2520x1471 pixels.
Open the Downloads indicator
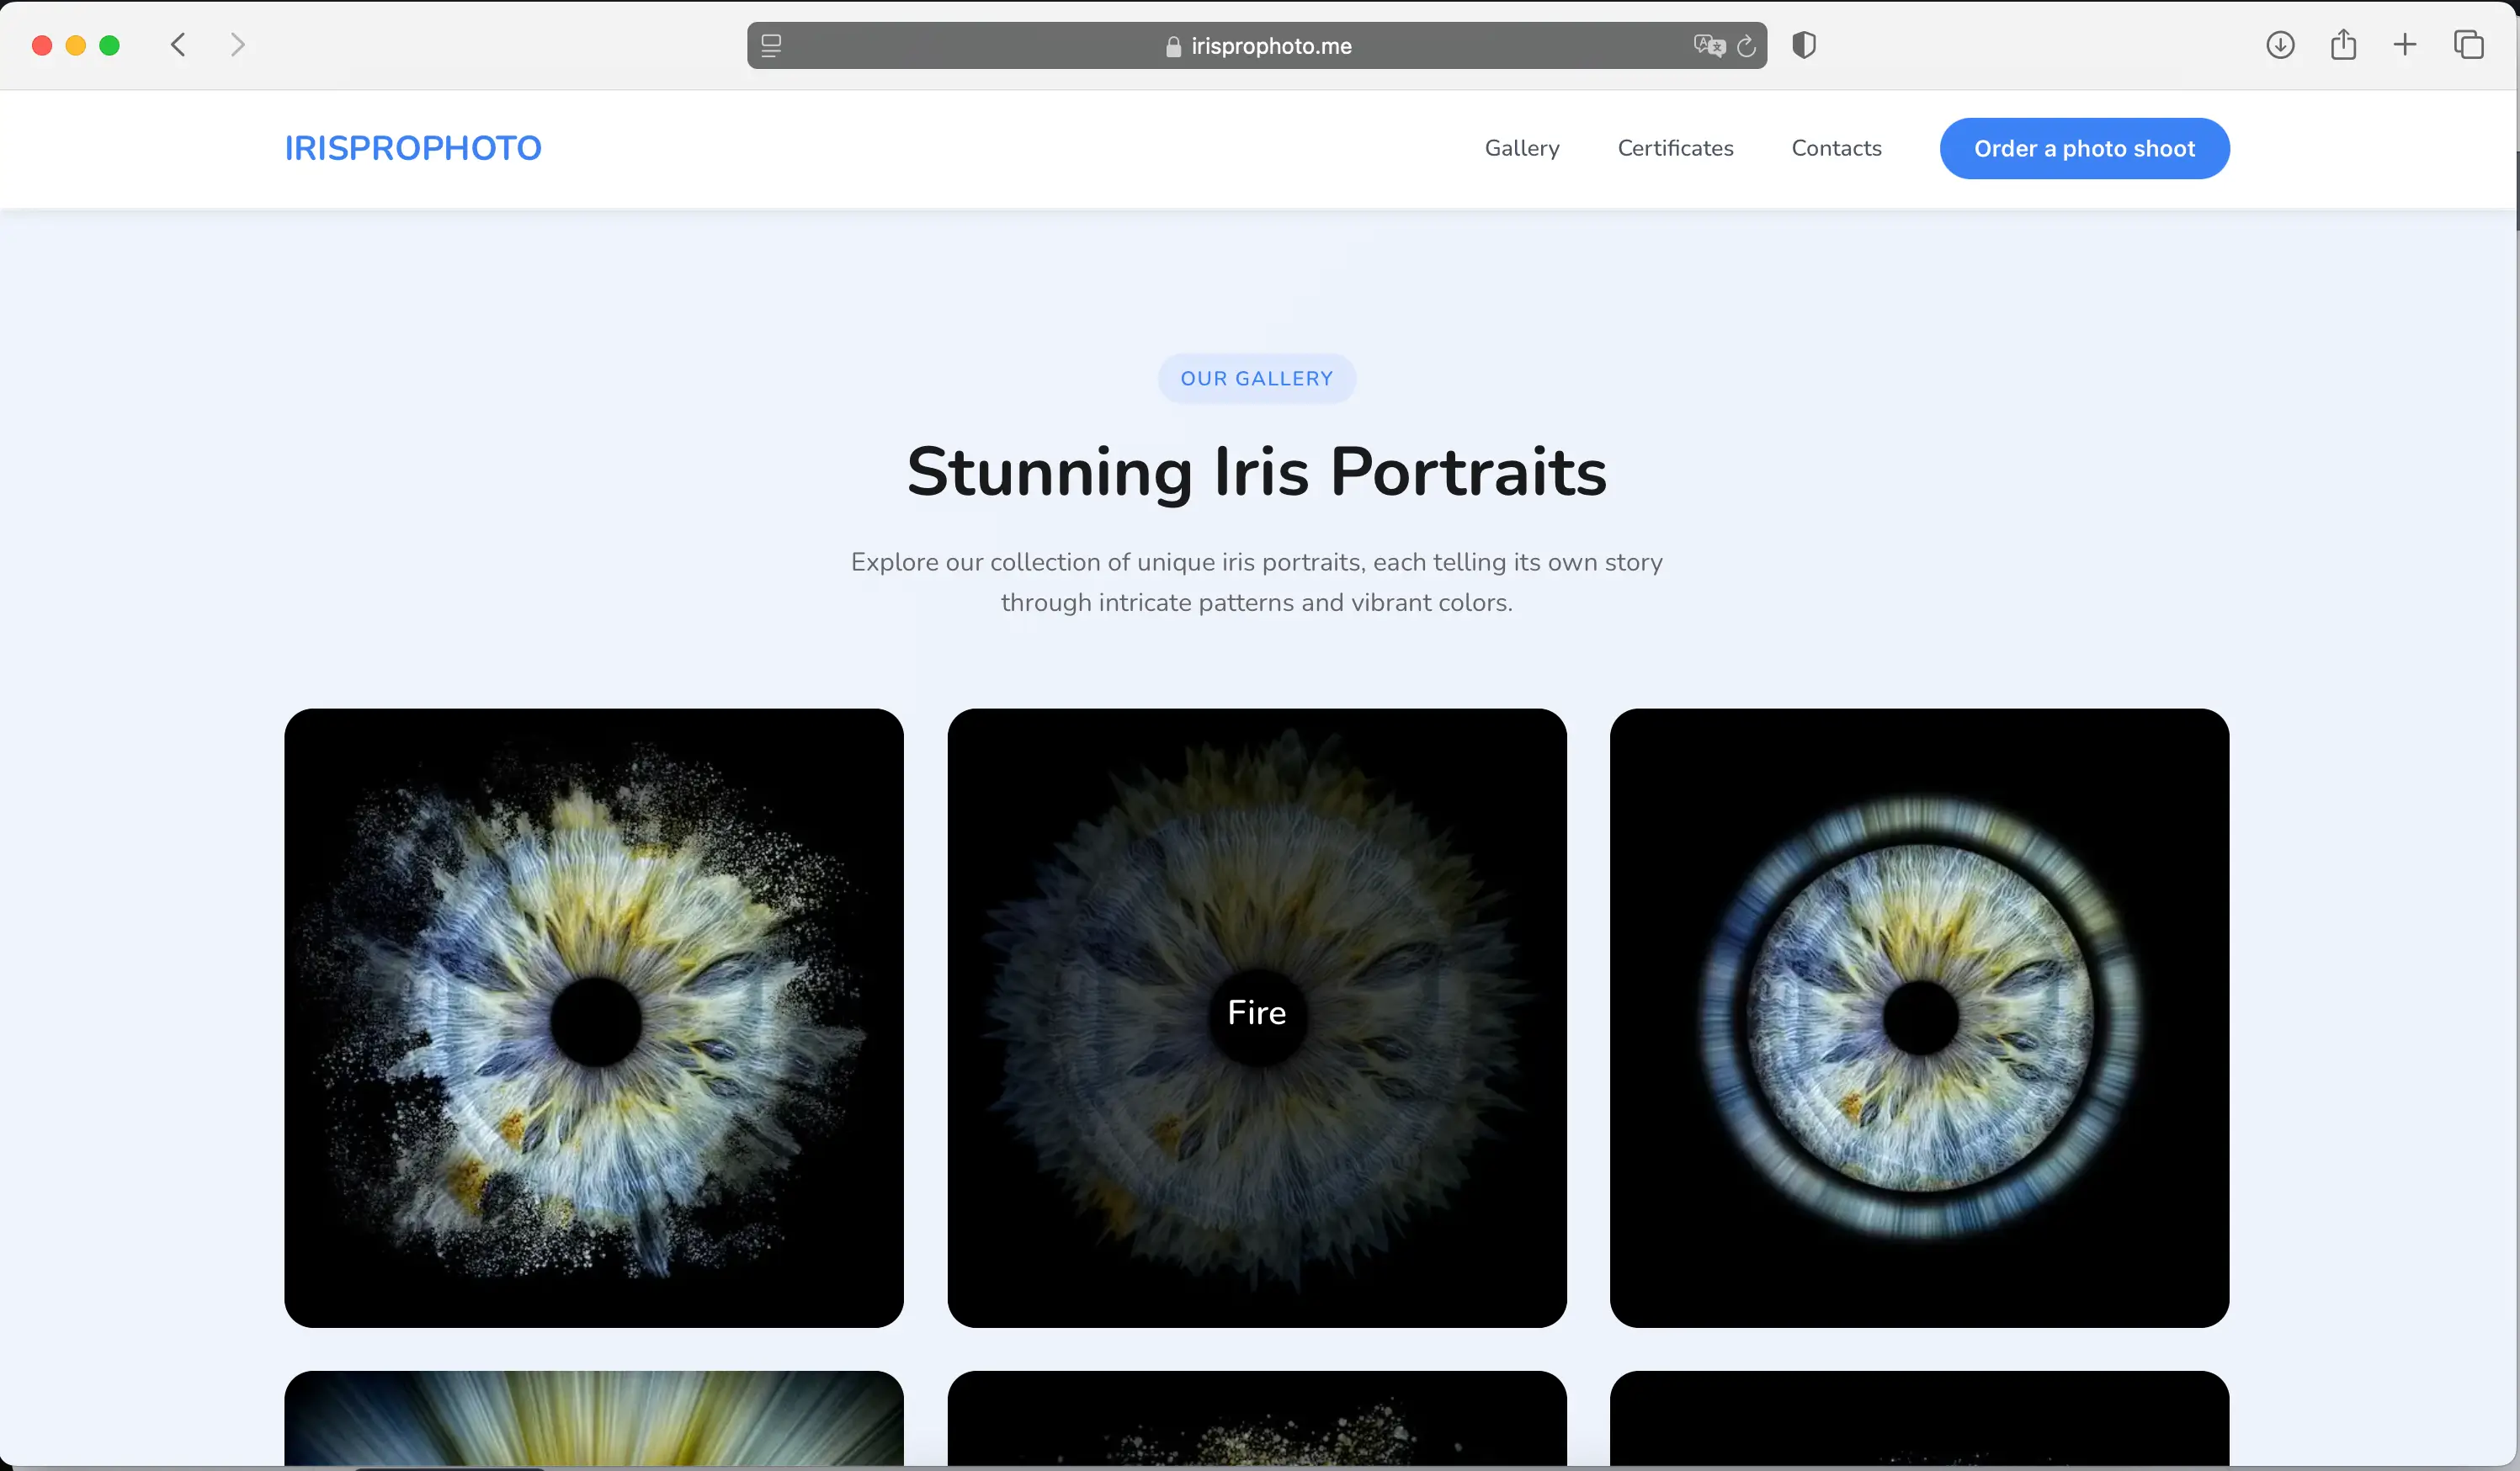click(2280, 44)
